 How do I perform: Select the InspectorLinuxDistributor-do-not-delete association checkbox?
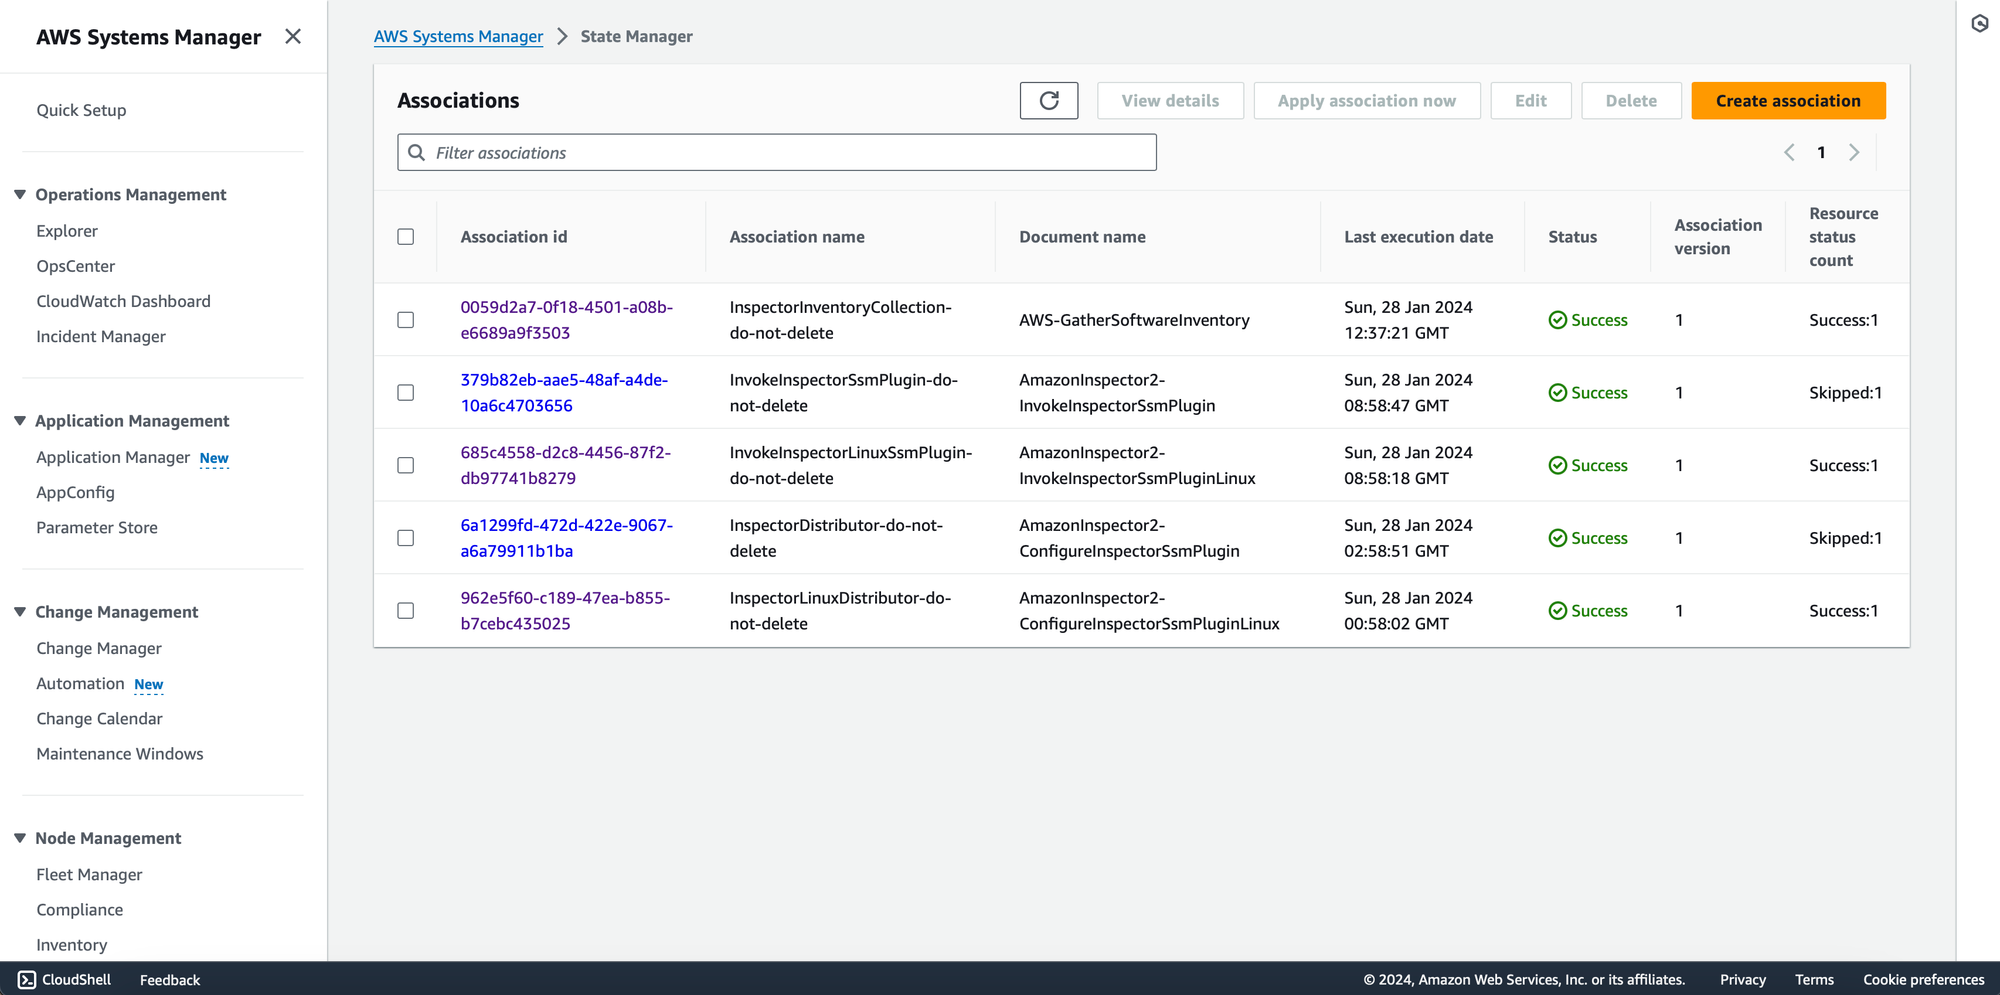(406, 611)
